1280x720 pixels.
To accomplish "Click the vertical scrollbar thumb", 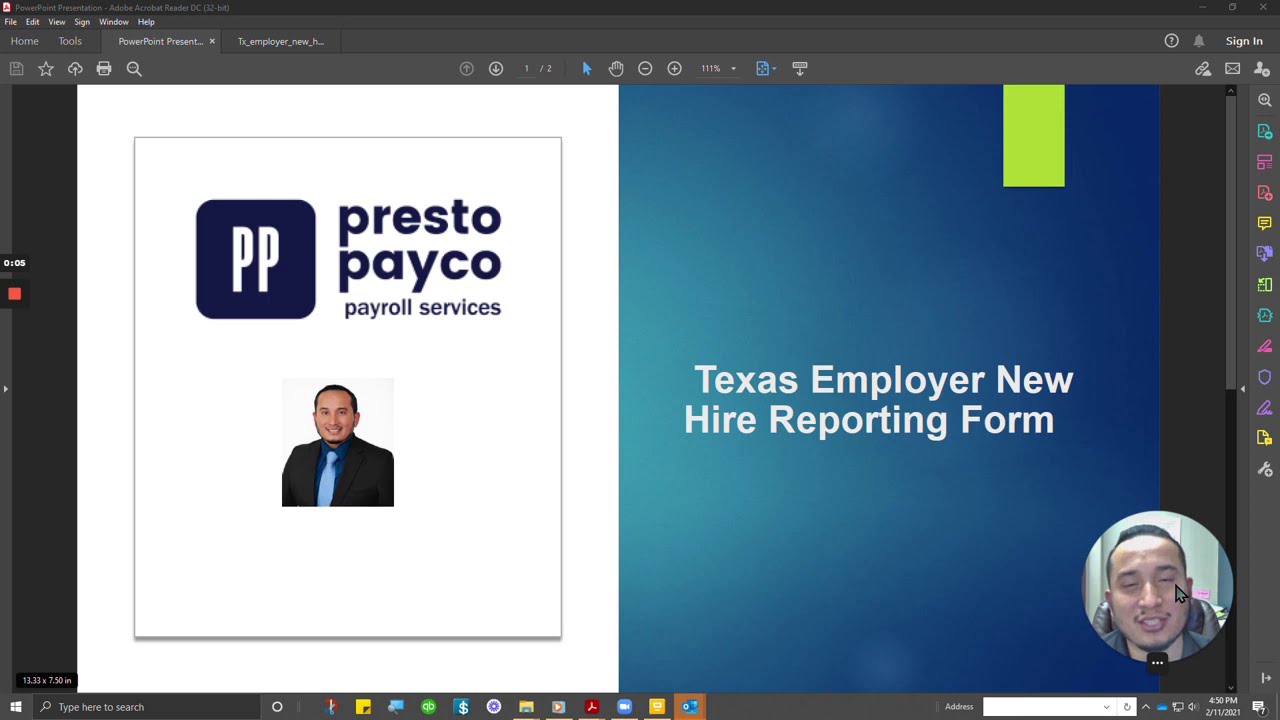I will click(x=1231, y=242).
